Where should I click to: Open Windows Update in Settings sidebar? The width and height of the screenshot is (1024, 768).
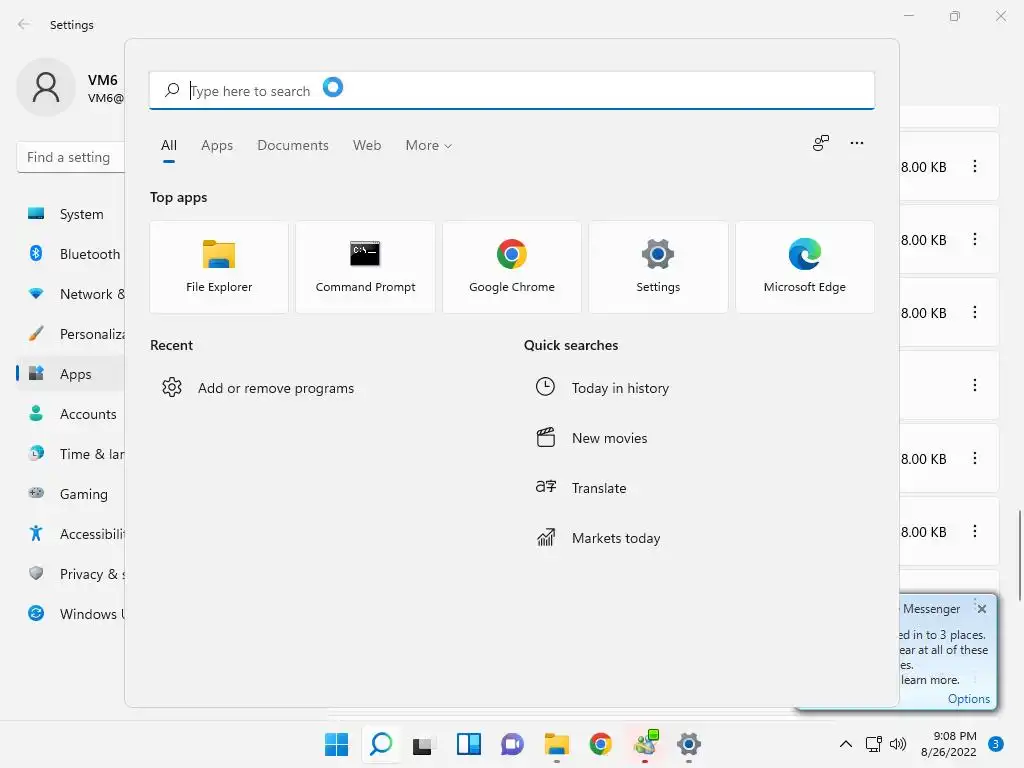click(x=71, y=614)
